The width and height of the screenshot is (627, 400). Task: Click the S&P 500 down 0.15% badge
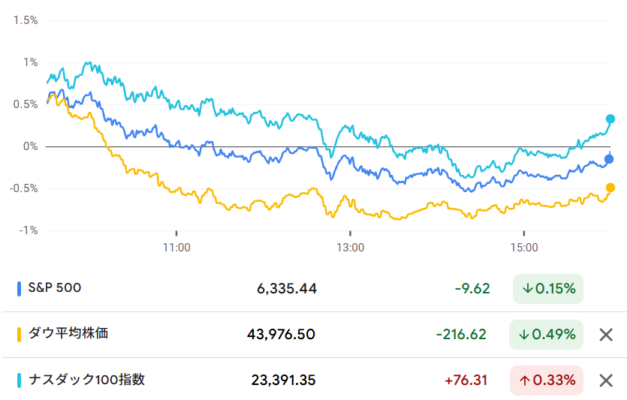pos(548,288)
